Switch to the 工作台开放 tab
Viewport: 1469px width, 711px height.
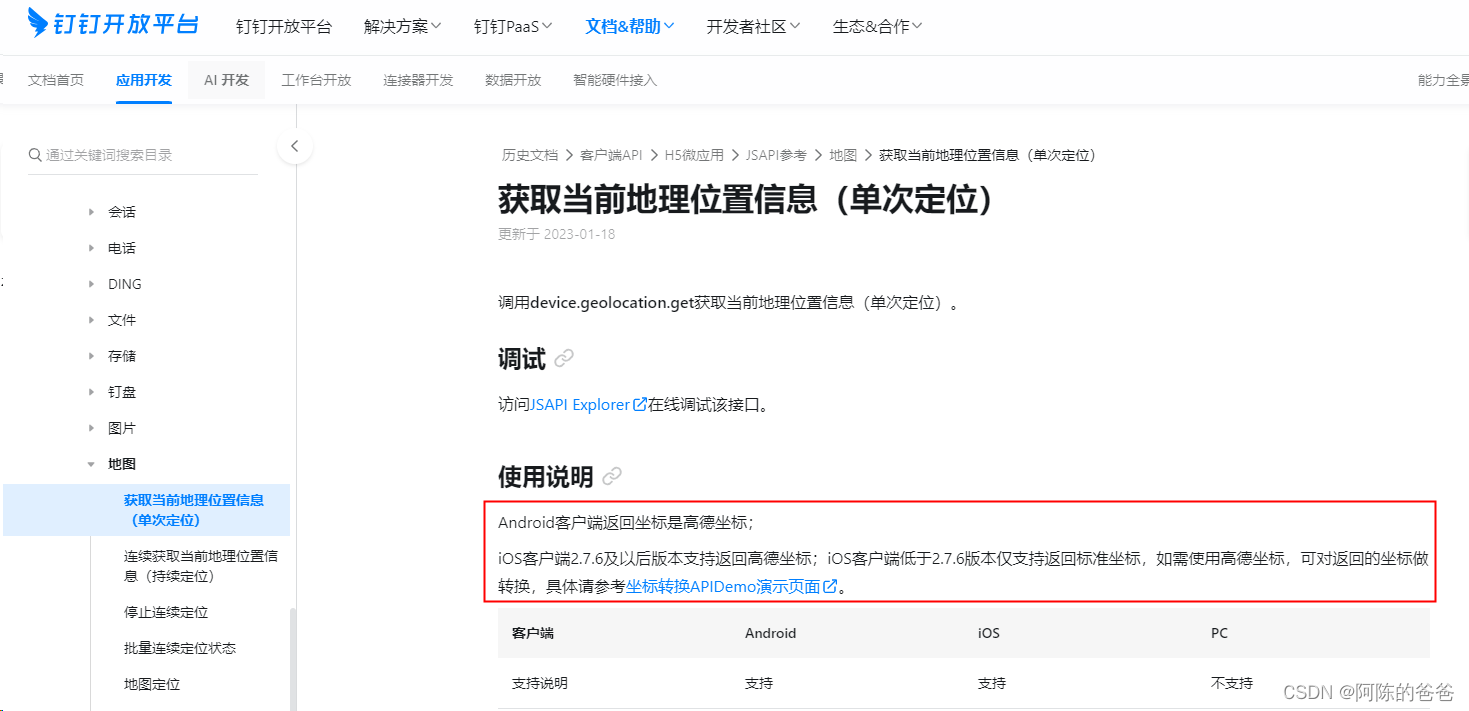[316, 79]
